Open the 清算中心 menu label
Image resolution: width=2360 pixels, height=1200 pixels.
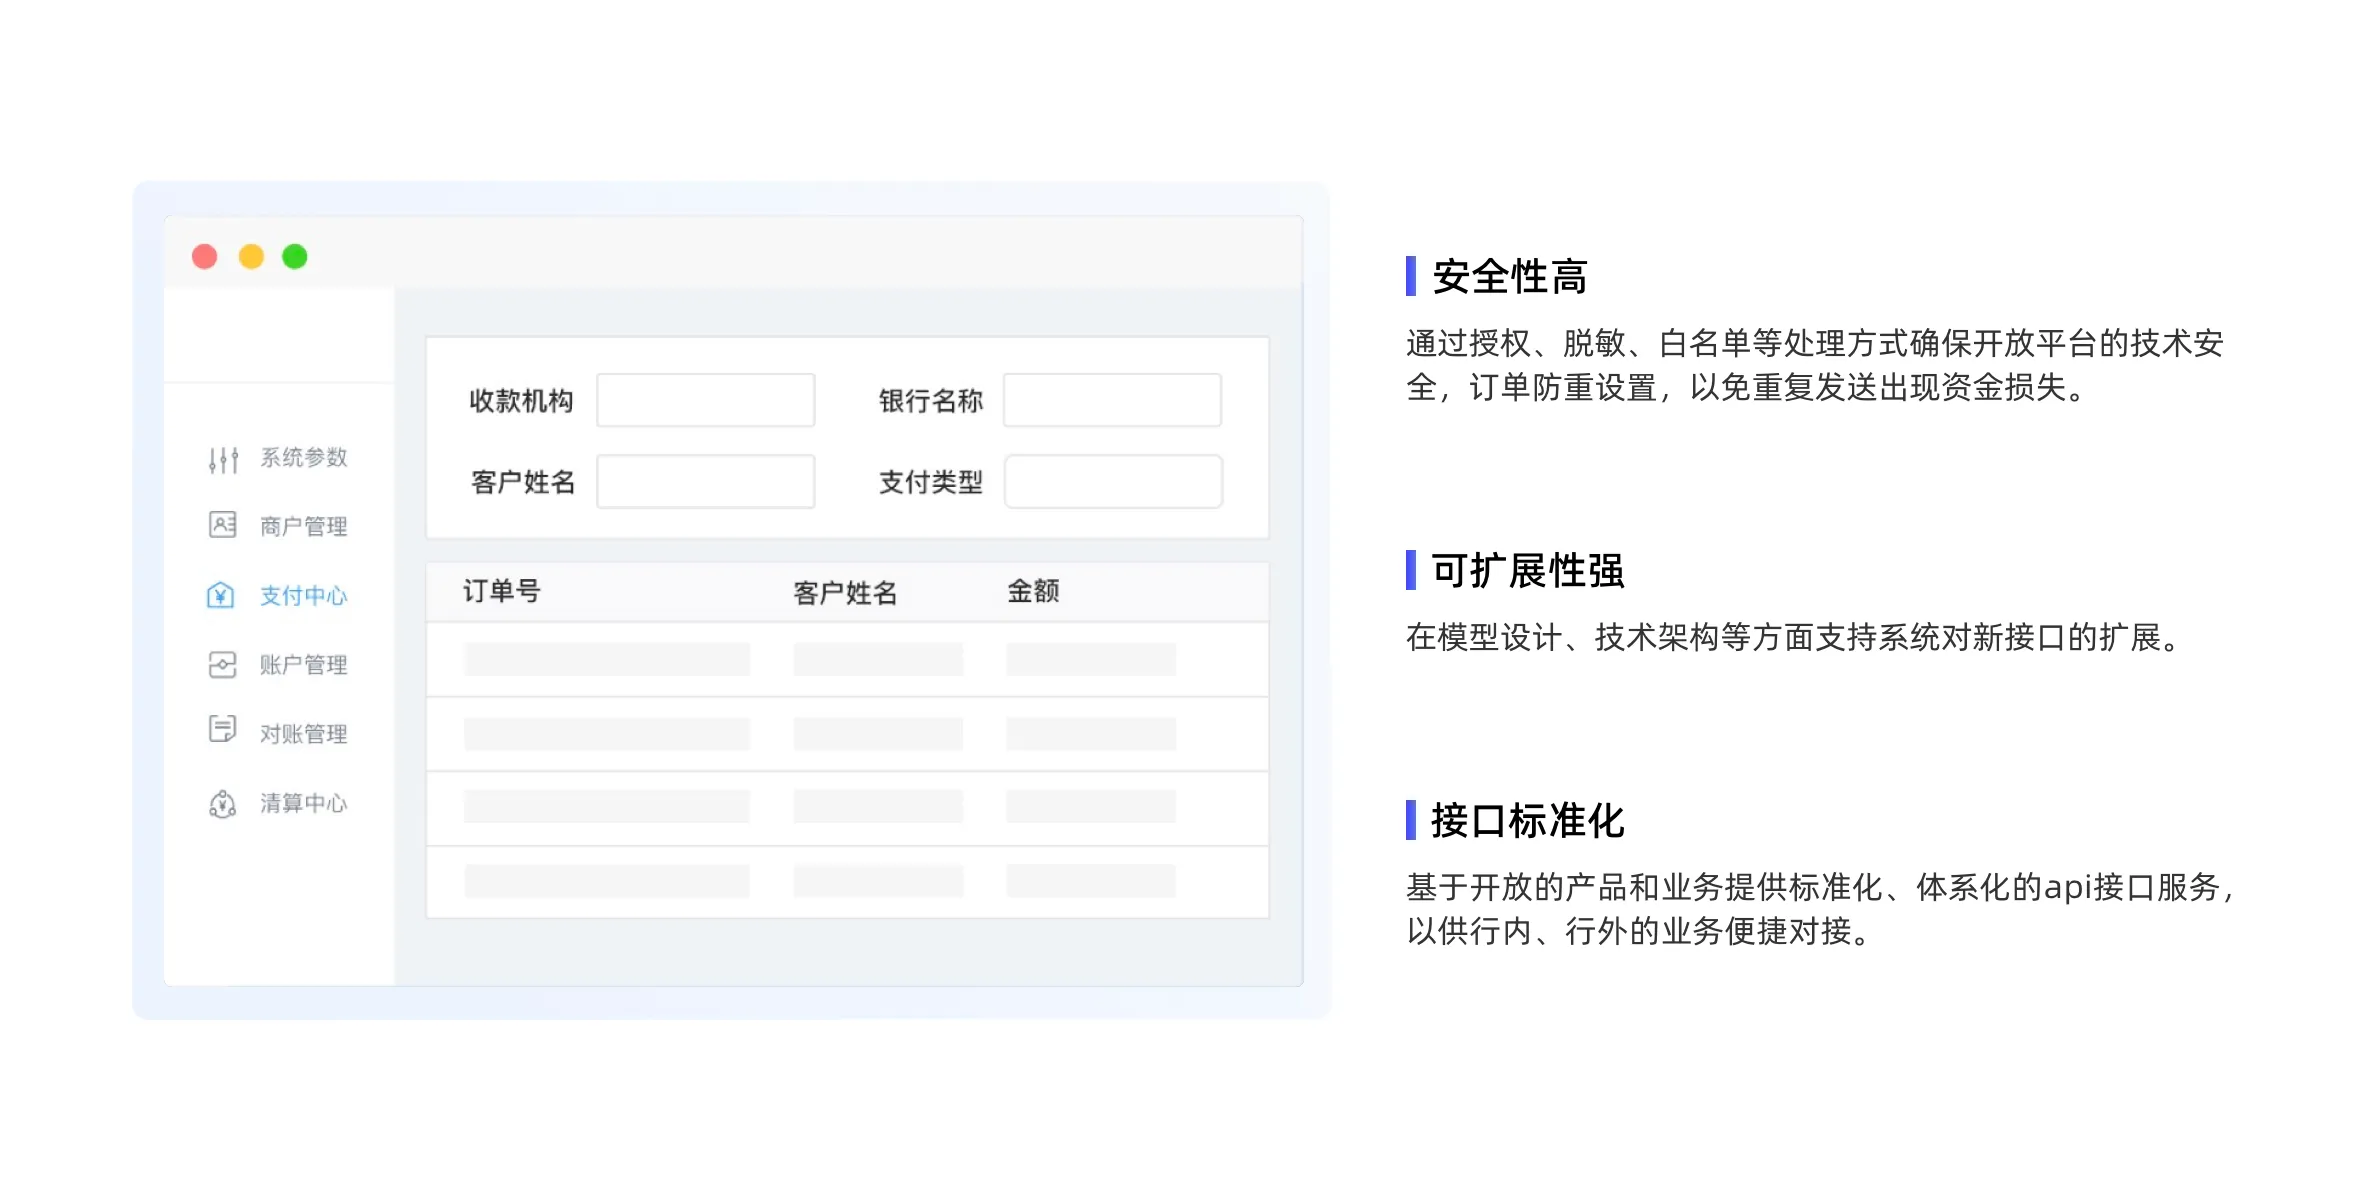point(304,803)
